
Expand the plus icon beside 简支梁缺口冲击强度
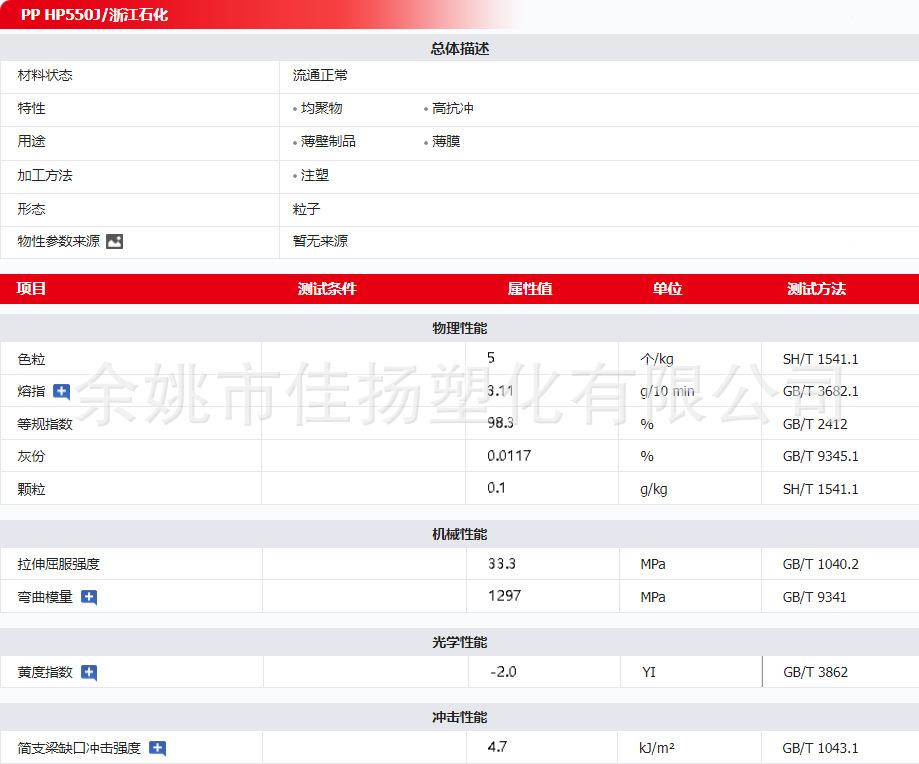coord(157,748)
